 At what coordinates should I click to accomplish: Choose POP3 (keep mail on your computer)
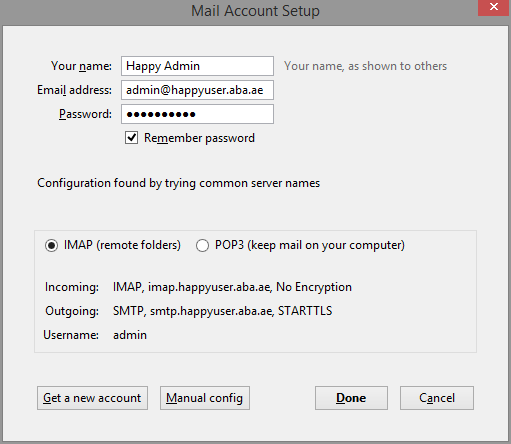pos(202,246)
